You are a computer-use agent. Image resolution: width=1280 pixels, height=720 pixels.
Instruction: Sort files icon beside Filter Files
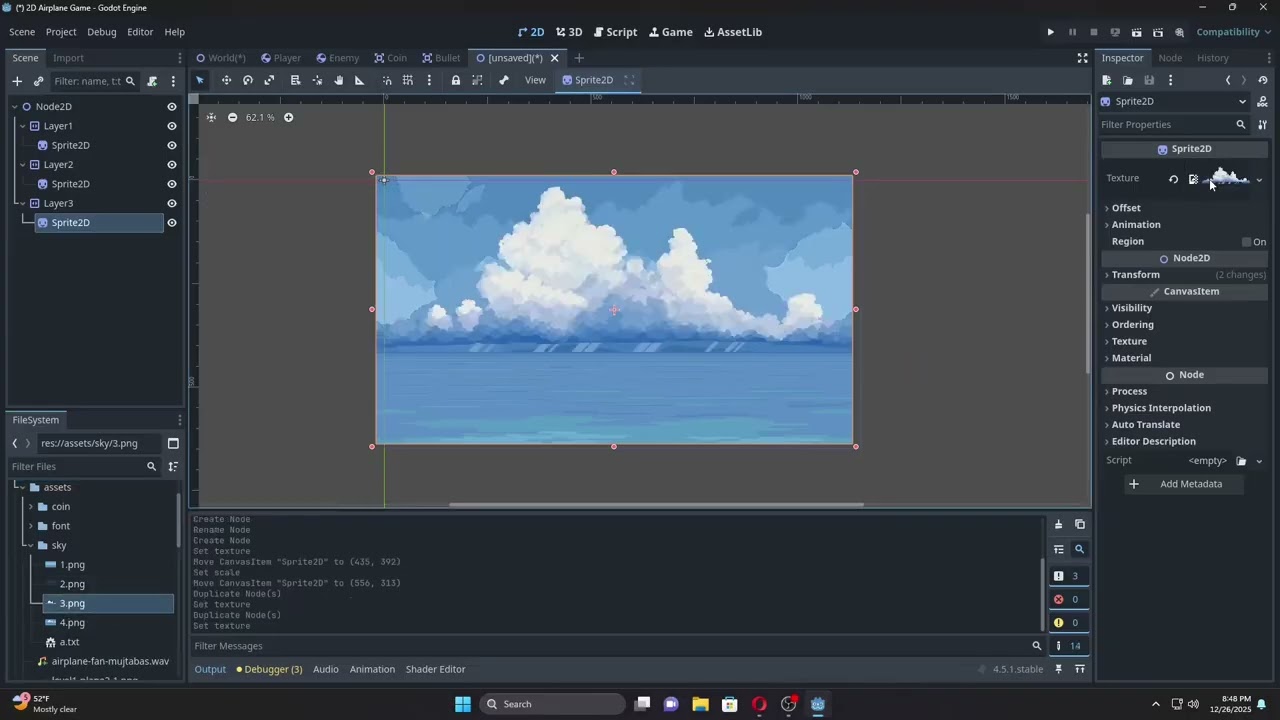coord(173,466)
